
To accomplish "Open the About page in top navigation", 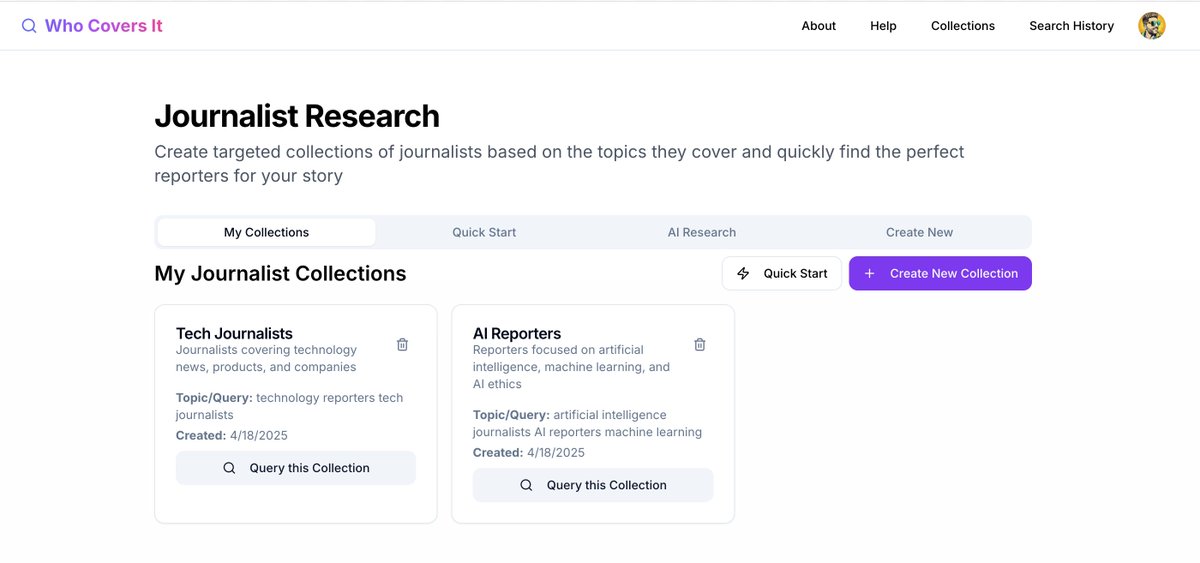I will click(x=818, y=26).
